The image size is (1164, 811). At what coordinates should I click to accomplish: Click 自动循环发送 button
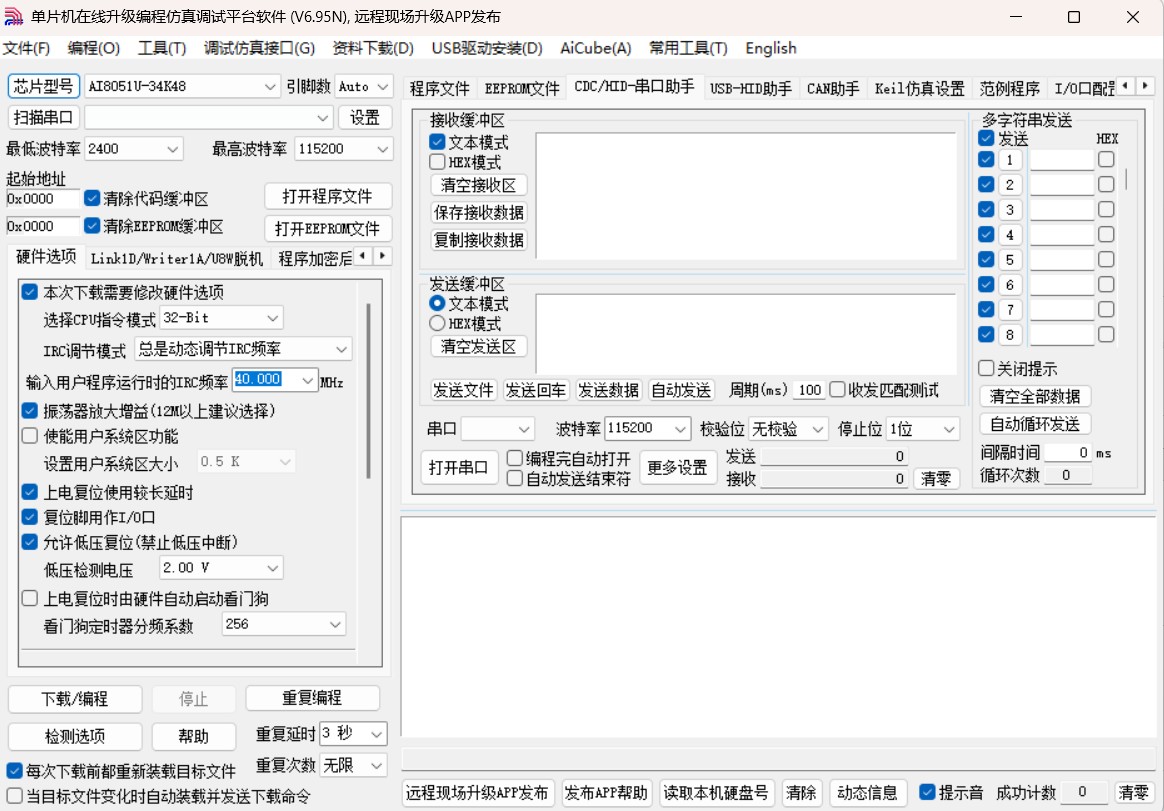(1035, 424)
